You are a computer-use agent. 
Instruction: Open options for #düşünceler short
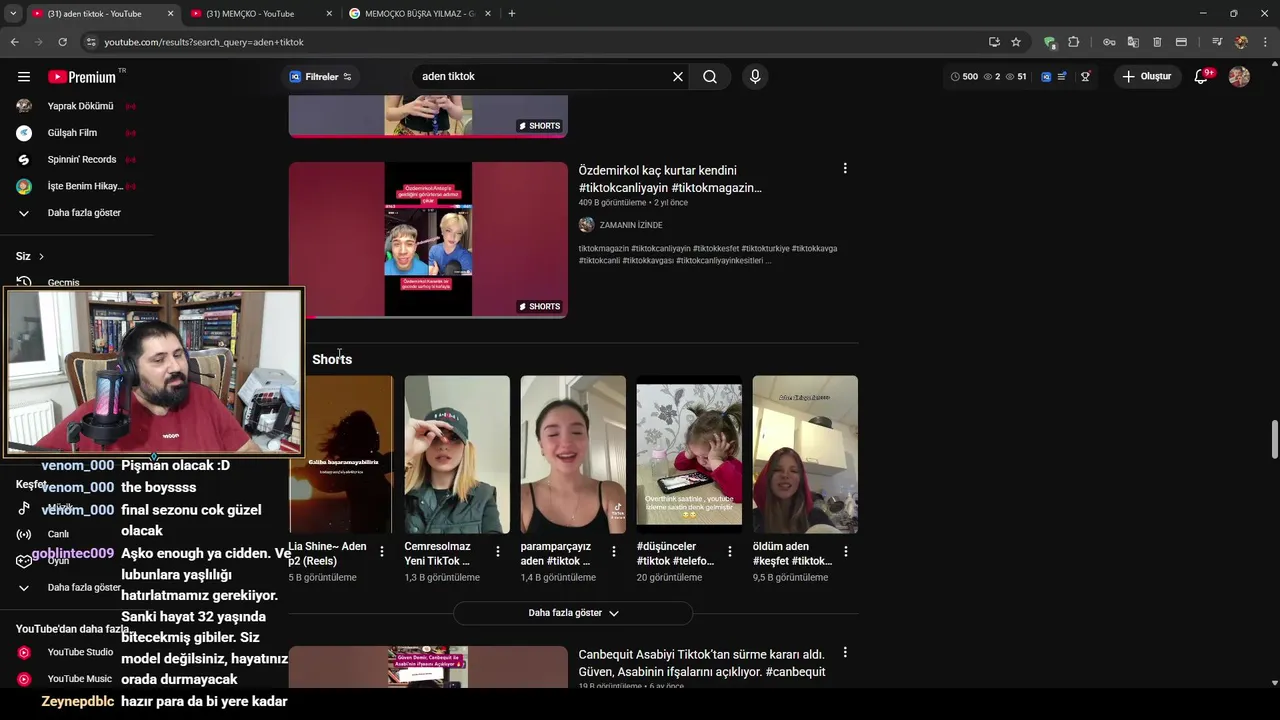pos(729,552)
